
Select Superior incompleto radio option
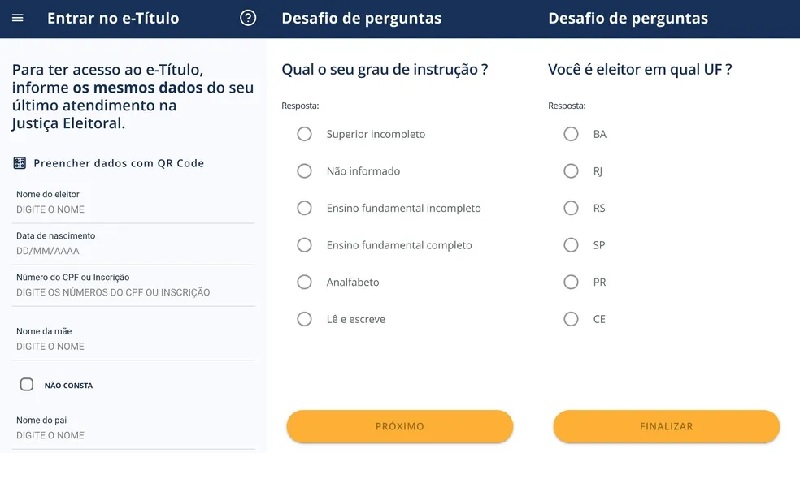tap(305, 134)
